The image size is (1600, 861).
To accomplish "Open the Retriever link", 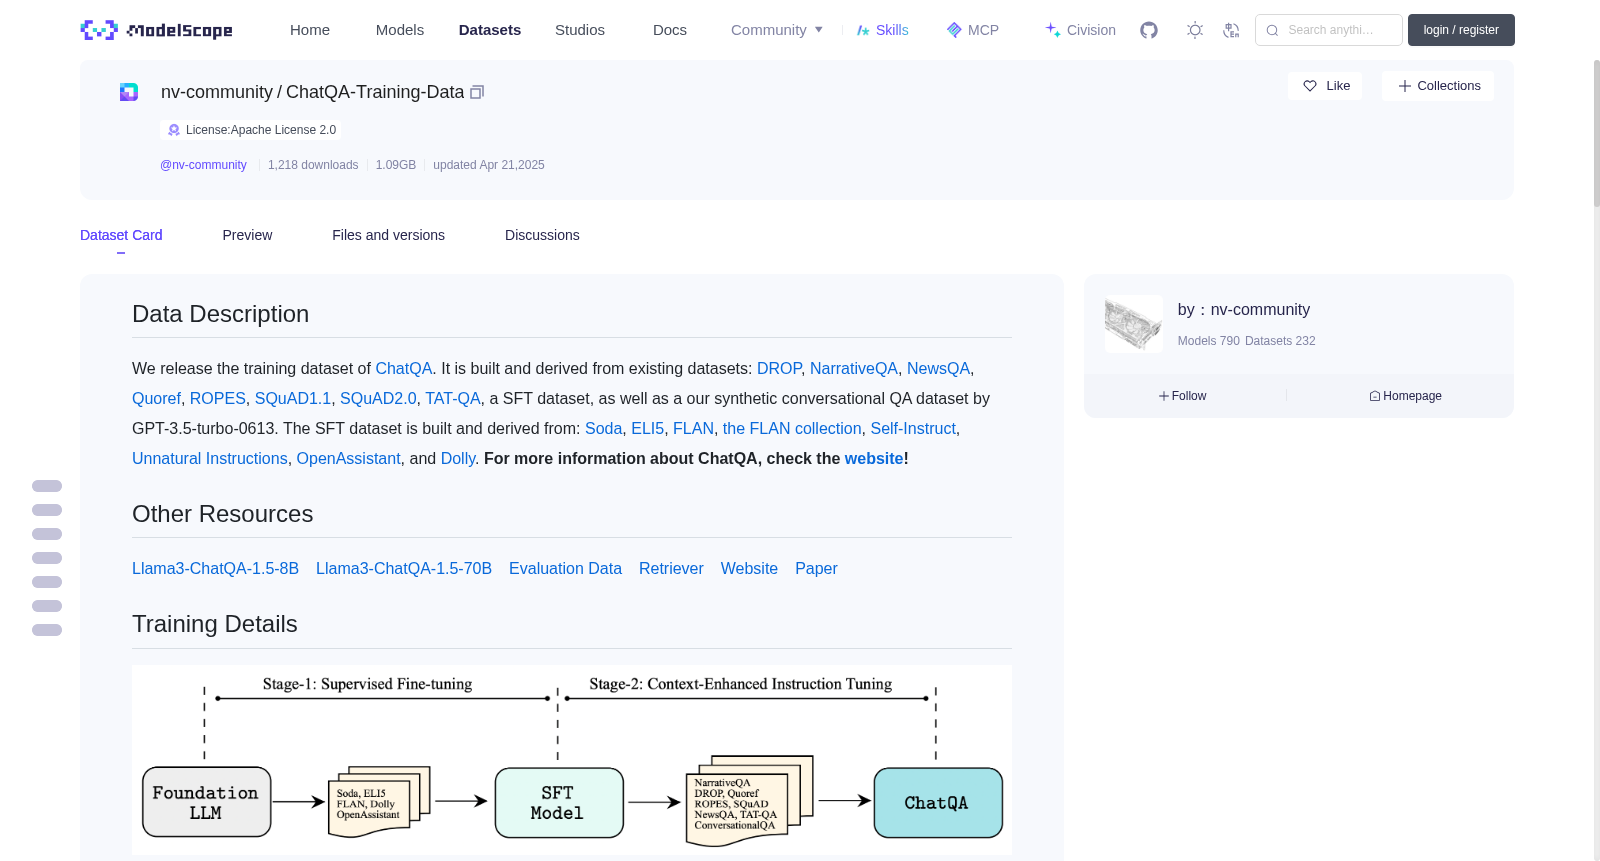I will (671, 569).
